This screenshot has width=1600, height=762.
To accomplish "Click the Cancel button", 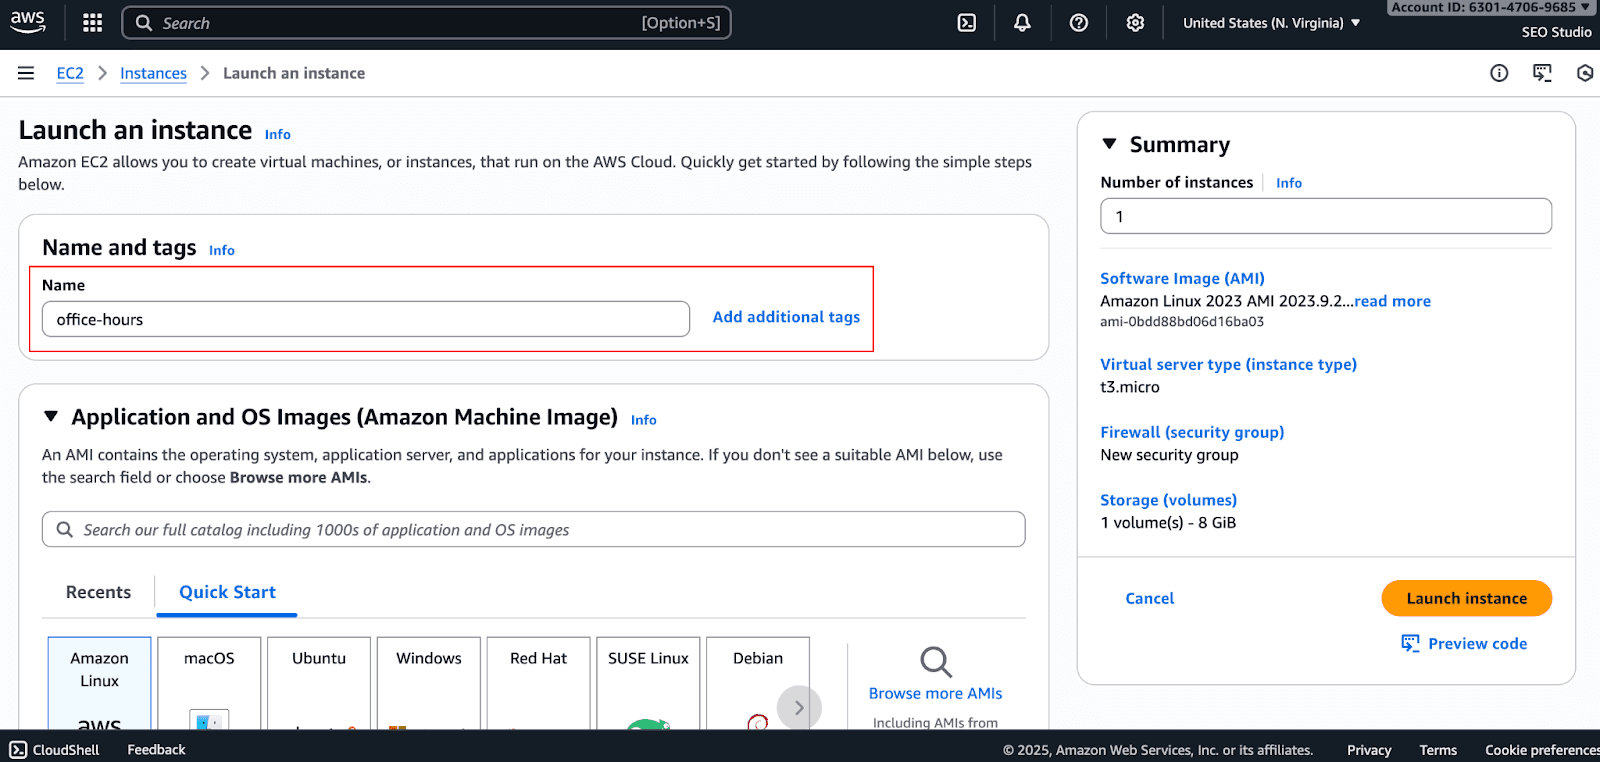I will click(1150, 598).
